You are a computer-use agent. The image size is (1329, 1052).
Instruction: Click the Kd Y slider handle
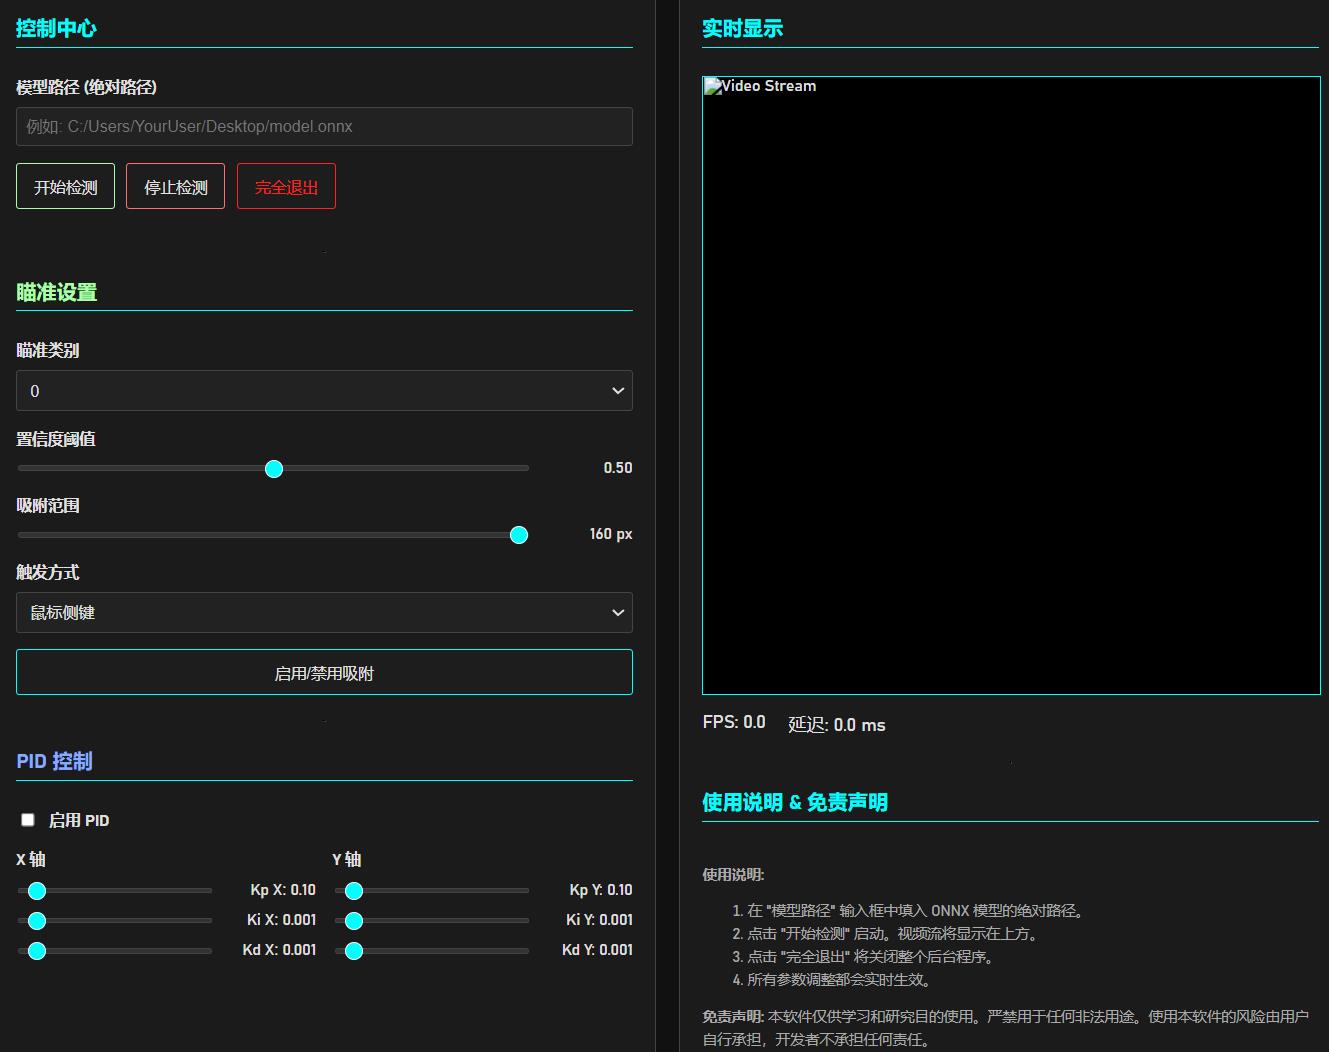[354, 951]
